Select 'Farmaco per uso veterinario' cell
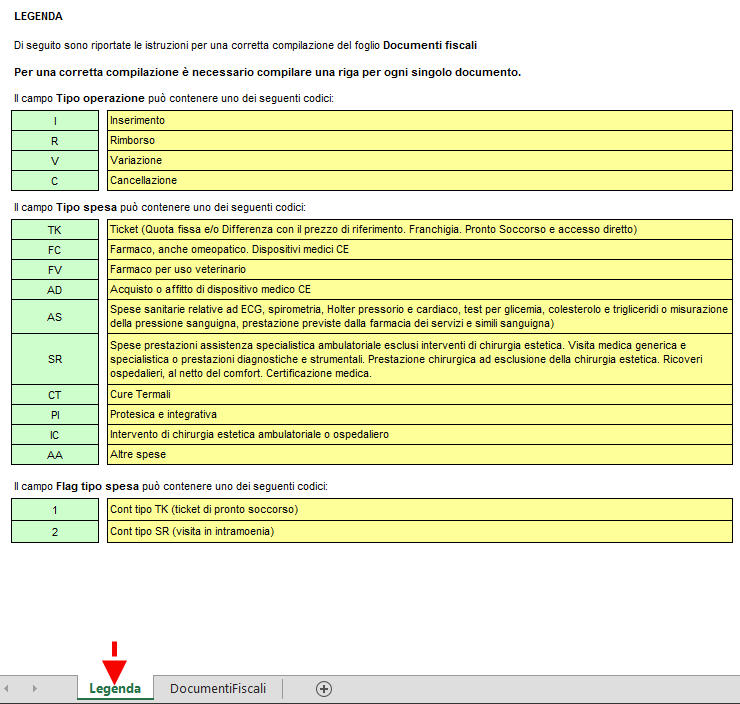740x704 pixels. [x=420, y=270]
